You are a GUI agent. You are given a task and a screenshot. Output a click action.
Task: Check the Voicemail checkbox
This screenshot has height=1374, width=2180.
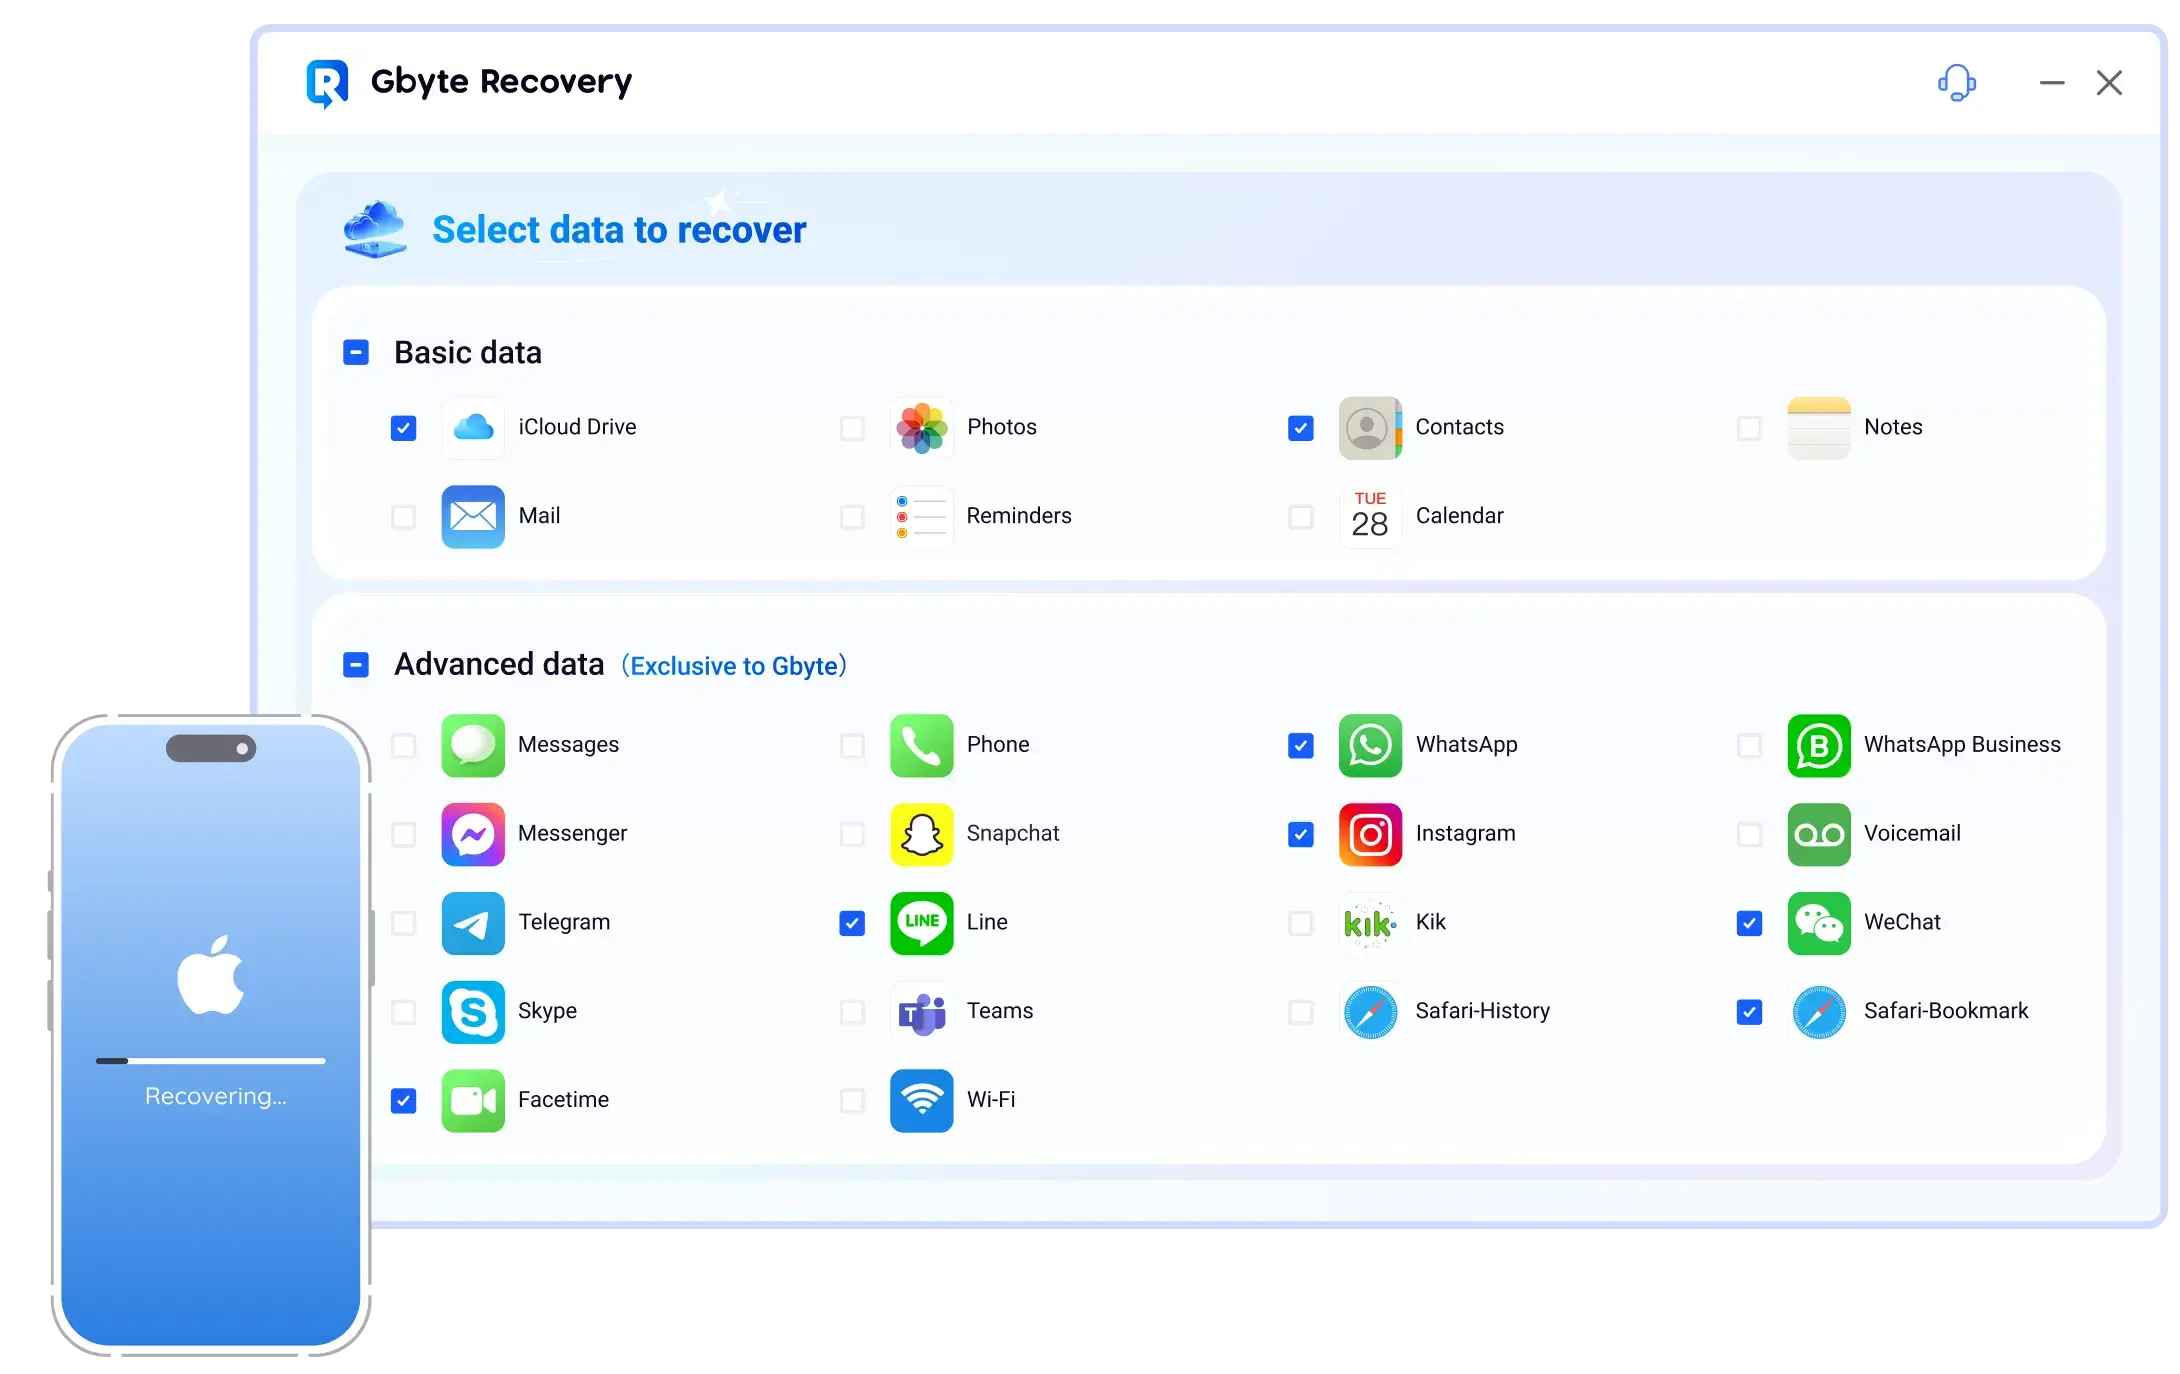[x=1749, y=834]
